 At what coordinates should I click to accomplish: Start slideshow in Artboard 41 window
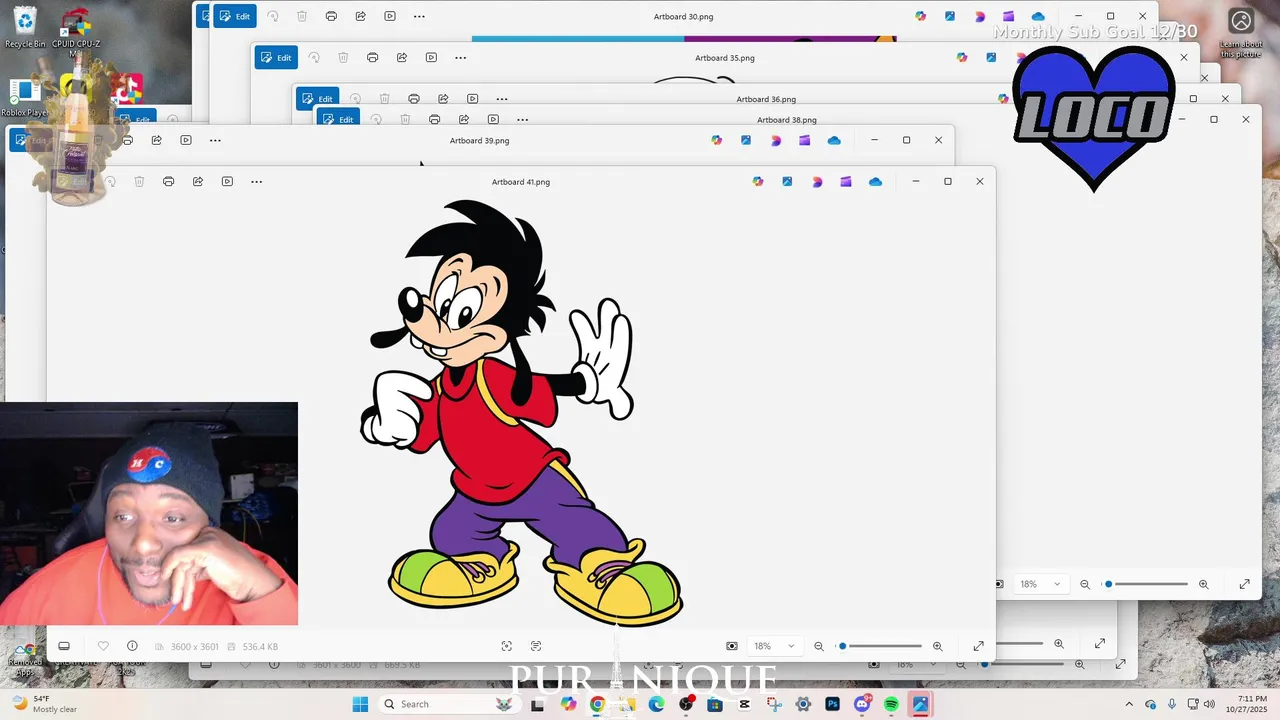227,181
